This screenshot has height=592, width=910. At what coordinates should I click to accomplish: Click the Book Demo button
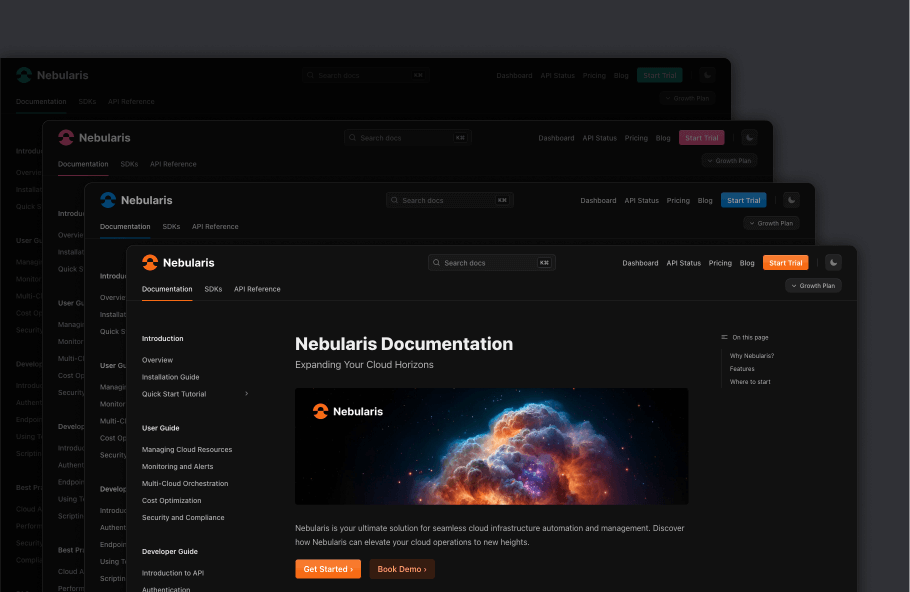(x=401, y=568)
